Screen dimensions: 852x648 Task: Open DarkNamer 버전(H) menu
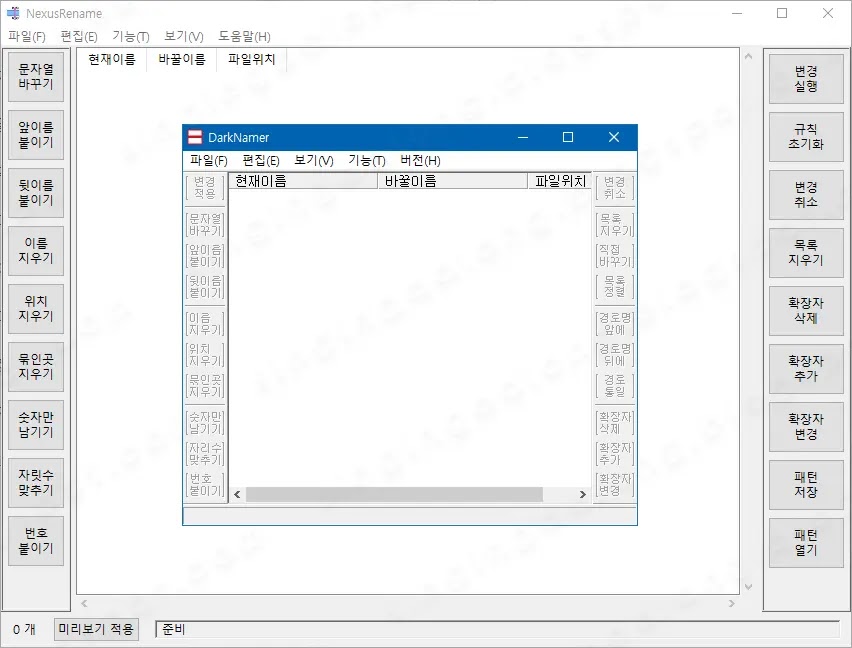pos(420,160)
